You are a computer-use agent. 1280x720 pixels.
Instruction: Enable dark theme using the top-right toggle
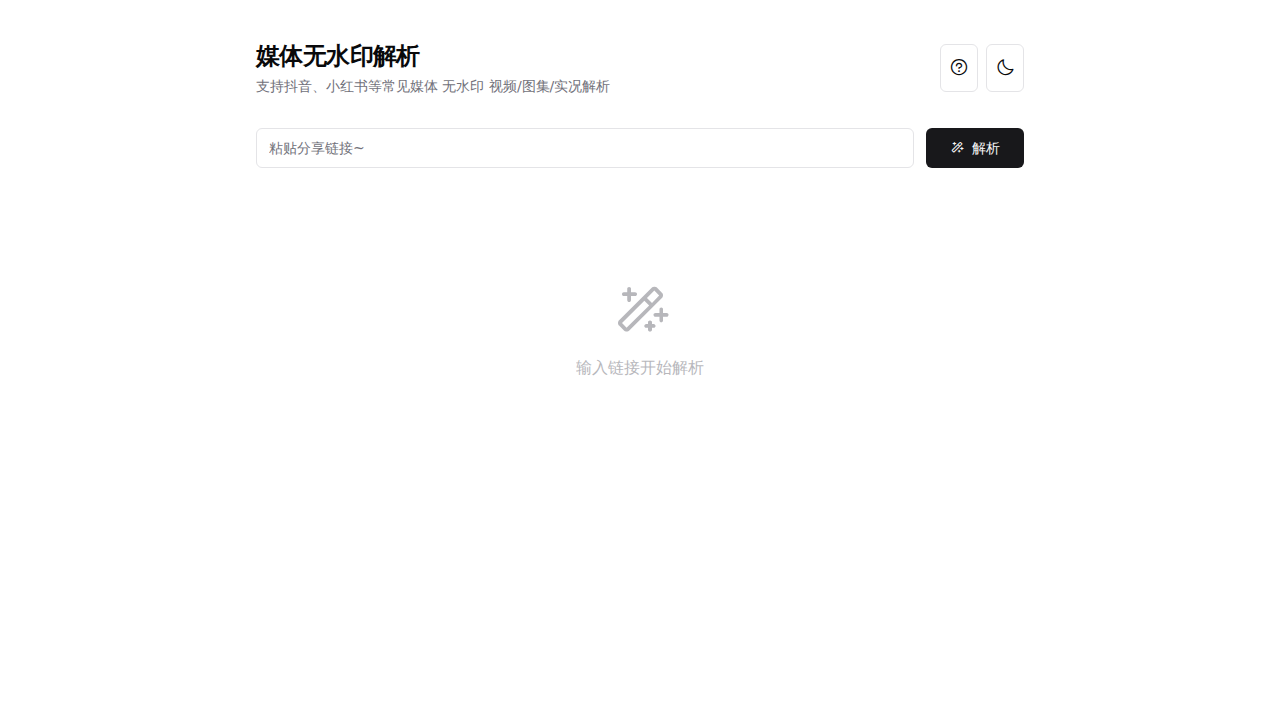[x=1004, y=67]
